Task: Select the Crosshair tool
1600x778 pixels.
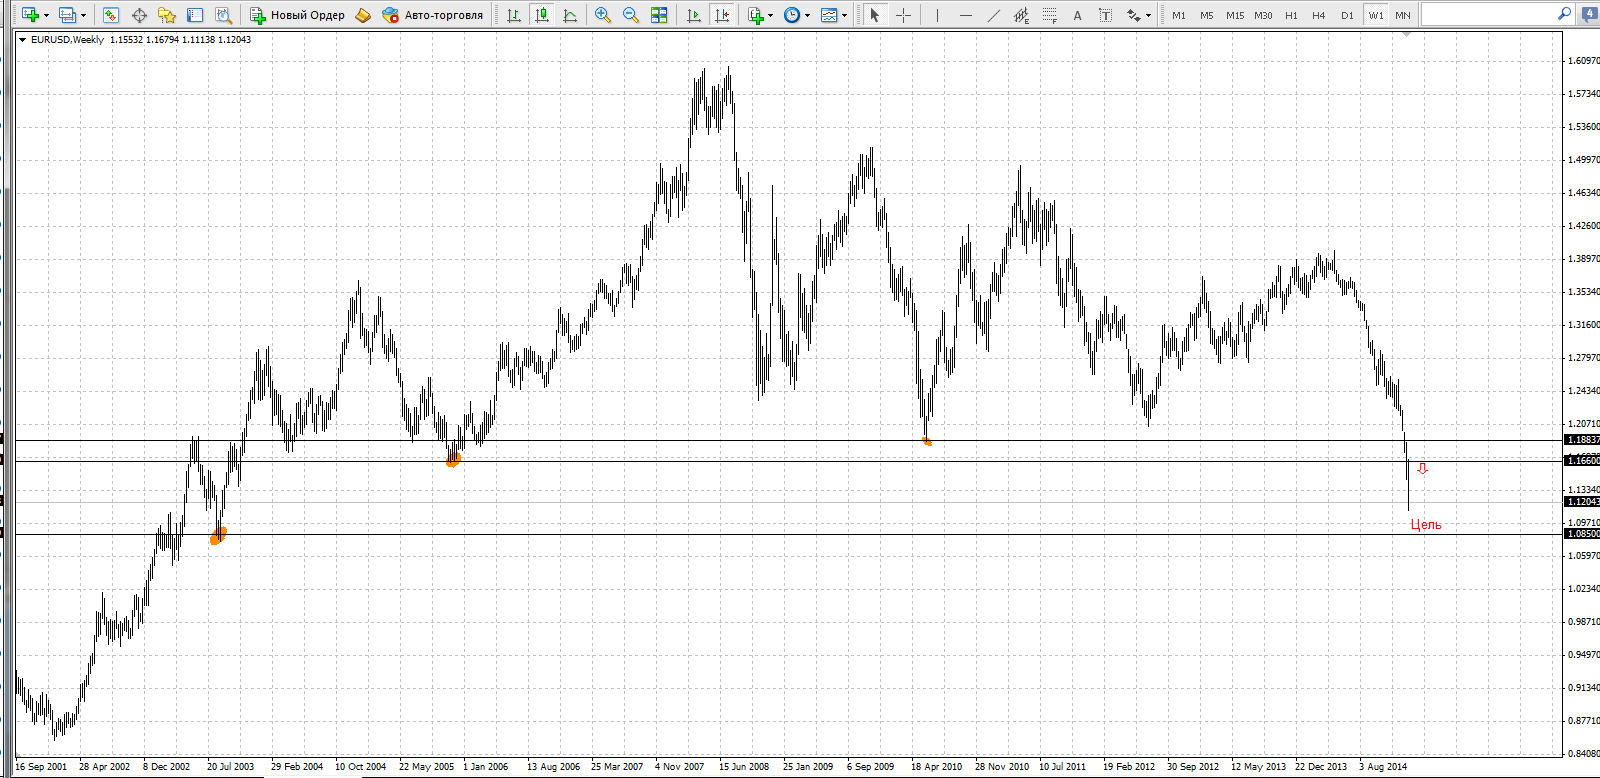Action: (903, 15)
